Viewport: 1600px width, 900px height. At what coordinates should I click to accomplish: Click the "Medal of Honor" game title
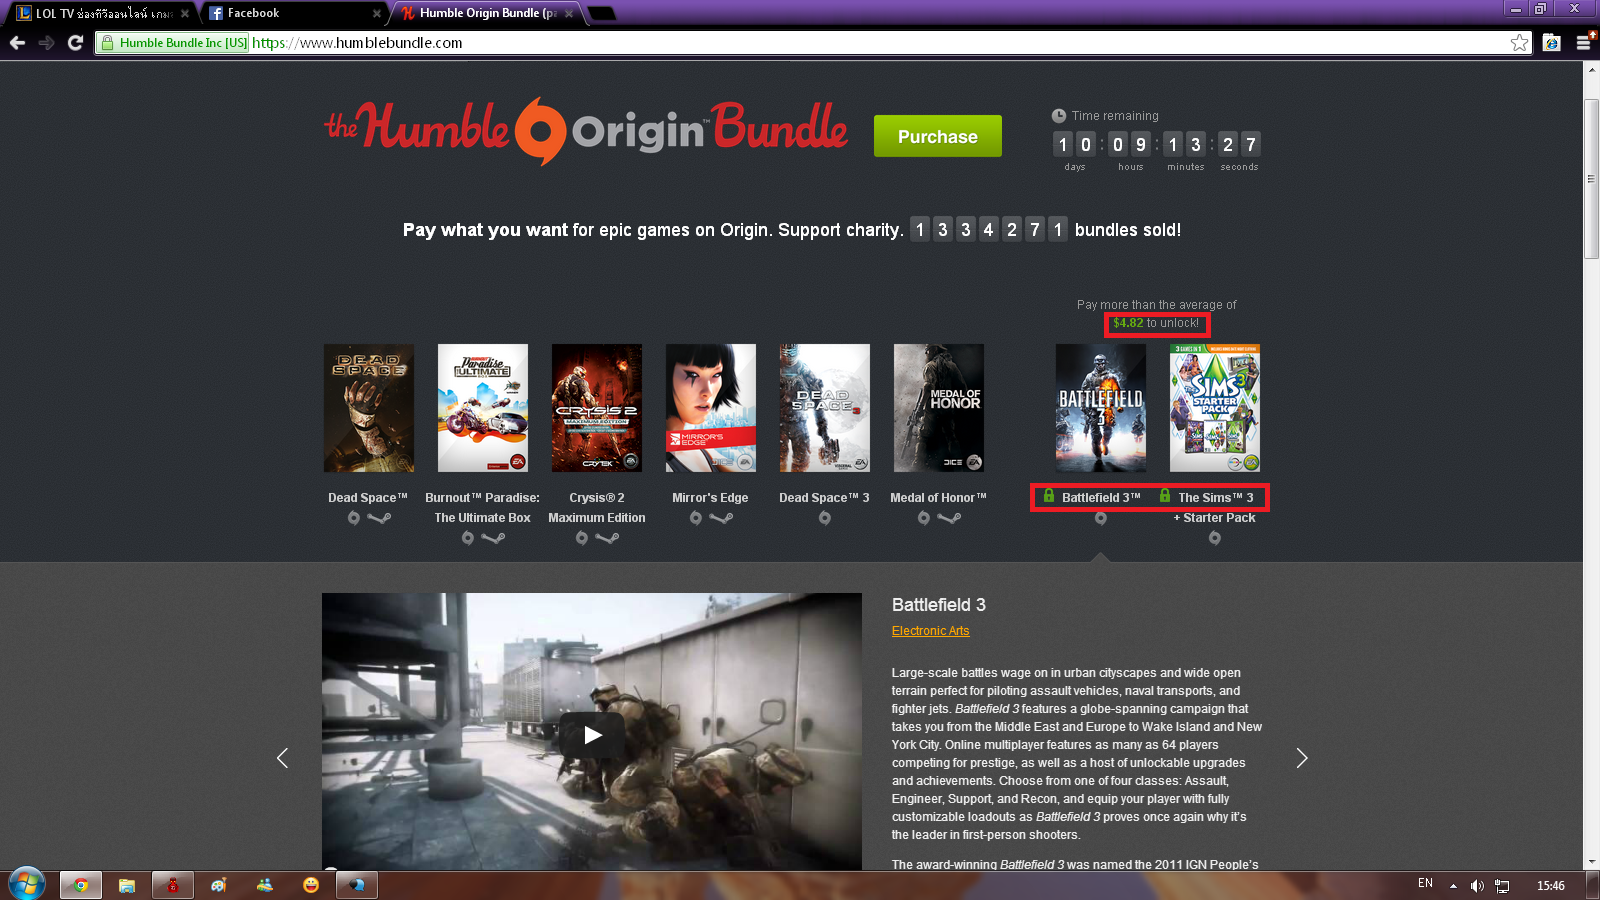pyautogui.click(x=938, y=498)
